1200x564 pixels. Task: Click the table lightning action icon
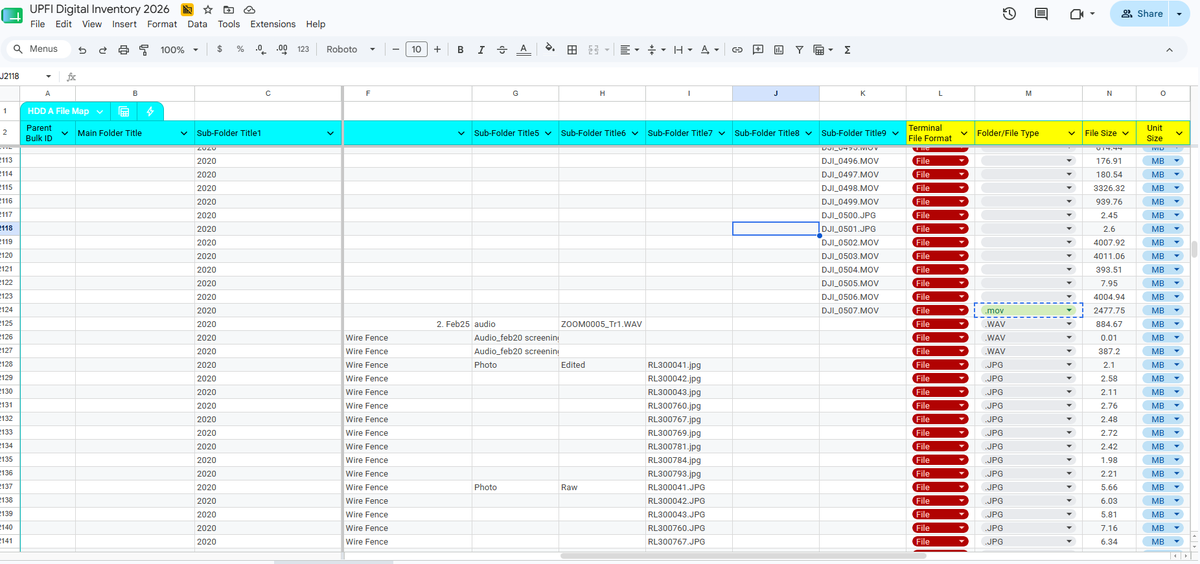pos(150,111)
